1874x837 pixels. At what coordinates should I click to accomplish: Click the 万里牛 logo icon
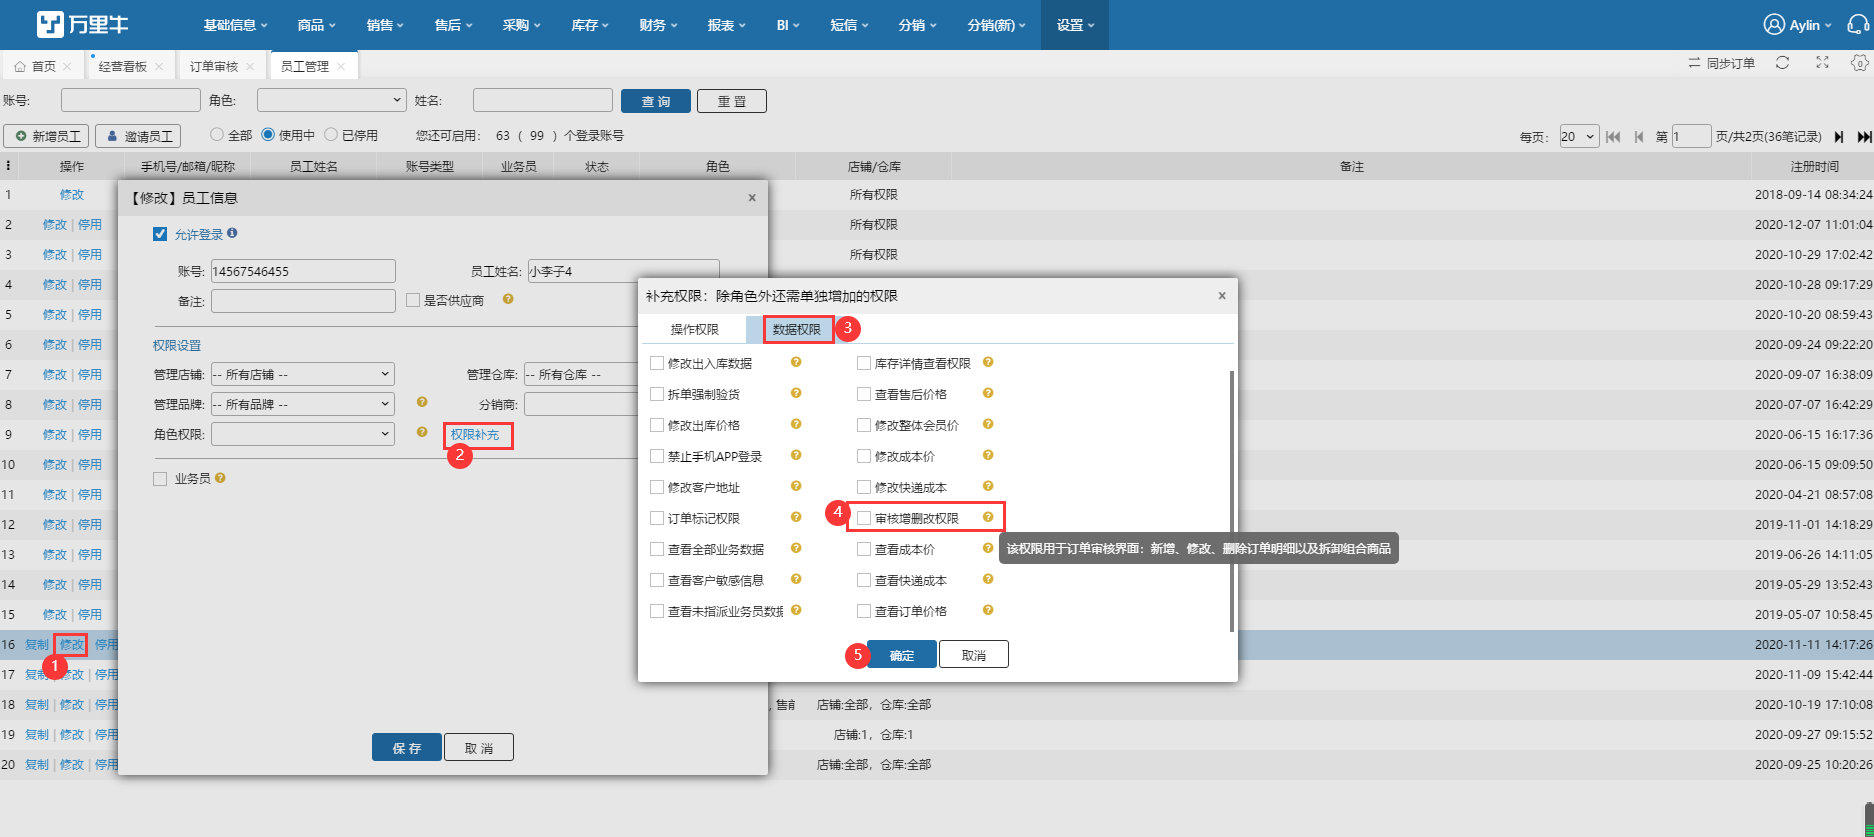tap(50, 24)
